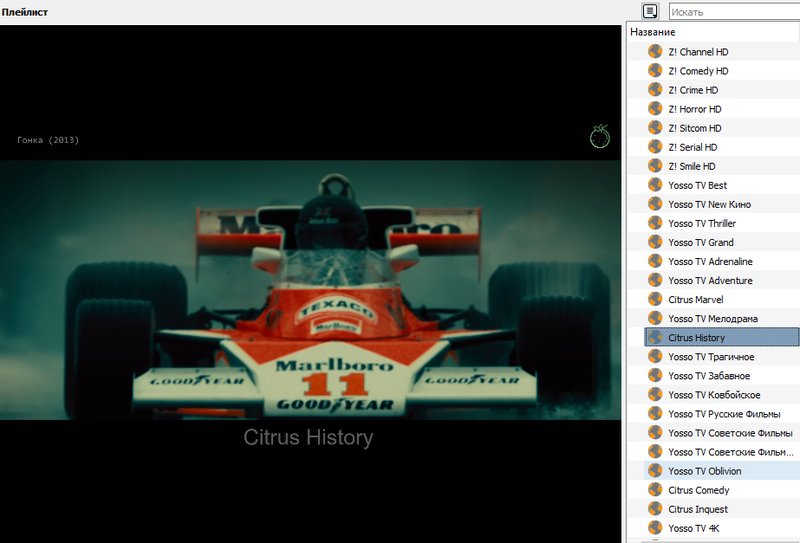Click the globe icon next to Z! Horror HD

(x=655, y=109)
